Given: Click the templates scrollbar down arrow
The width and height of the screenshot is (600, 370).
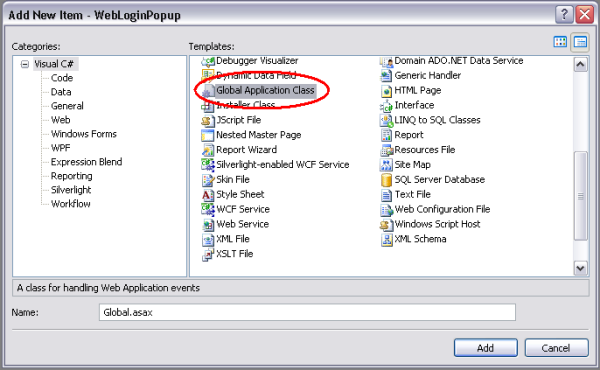Looking at the screenshot, I should point(580,268).
